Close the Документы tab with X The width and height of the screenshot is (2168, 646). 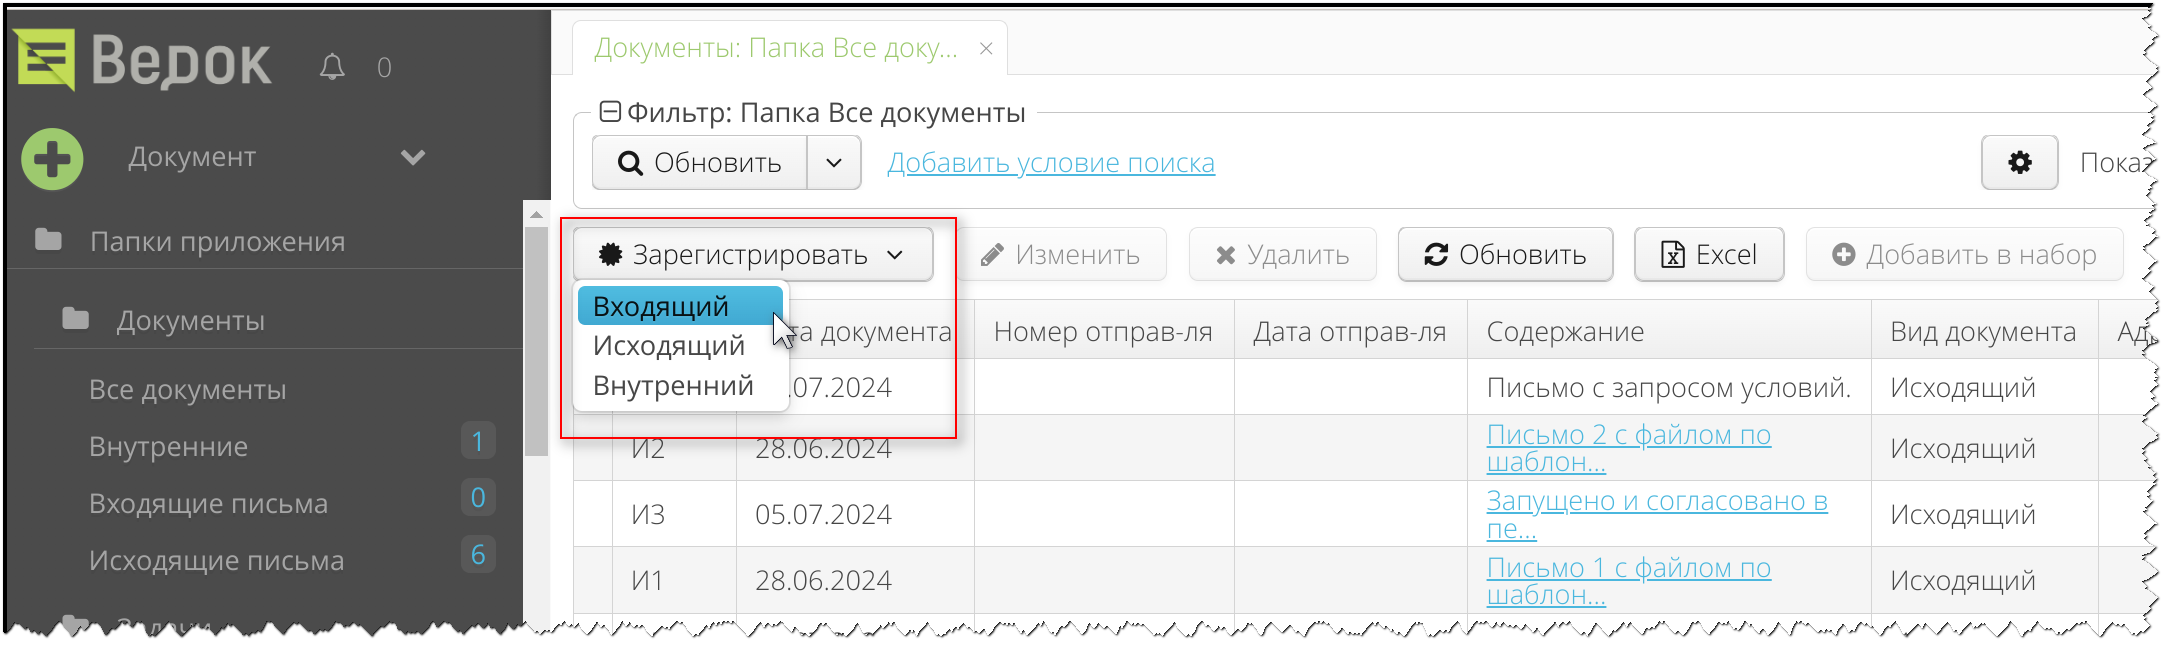[x=986, y=48]
